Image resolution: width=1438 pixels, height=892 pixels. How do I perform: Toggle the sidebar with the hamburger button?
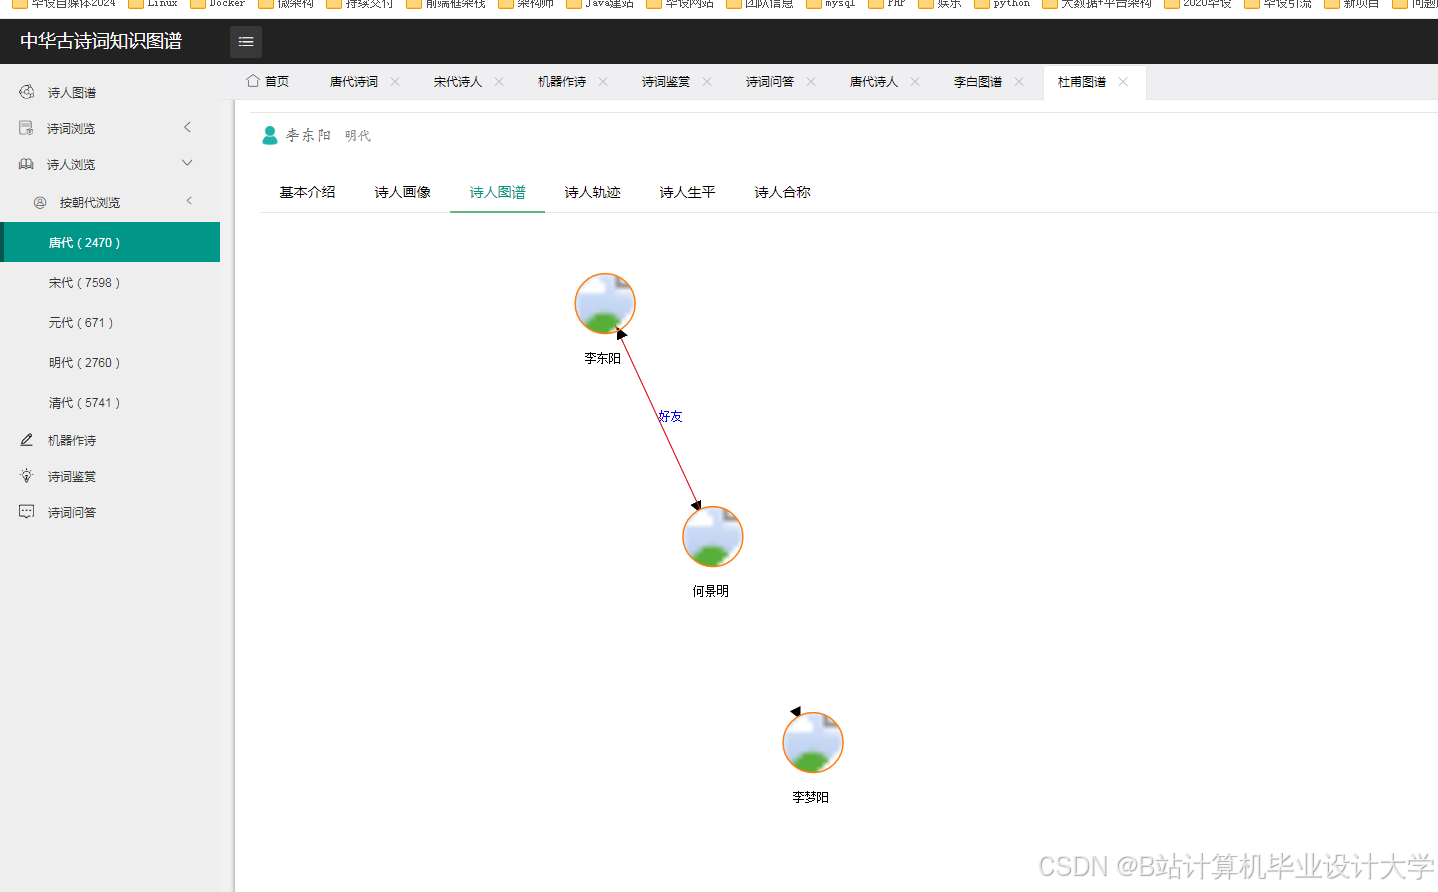245,42
